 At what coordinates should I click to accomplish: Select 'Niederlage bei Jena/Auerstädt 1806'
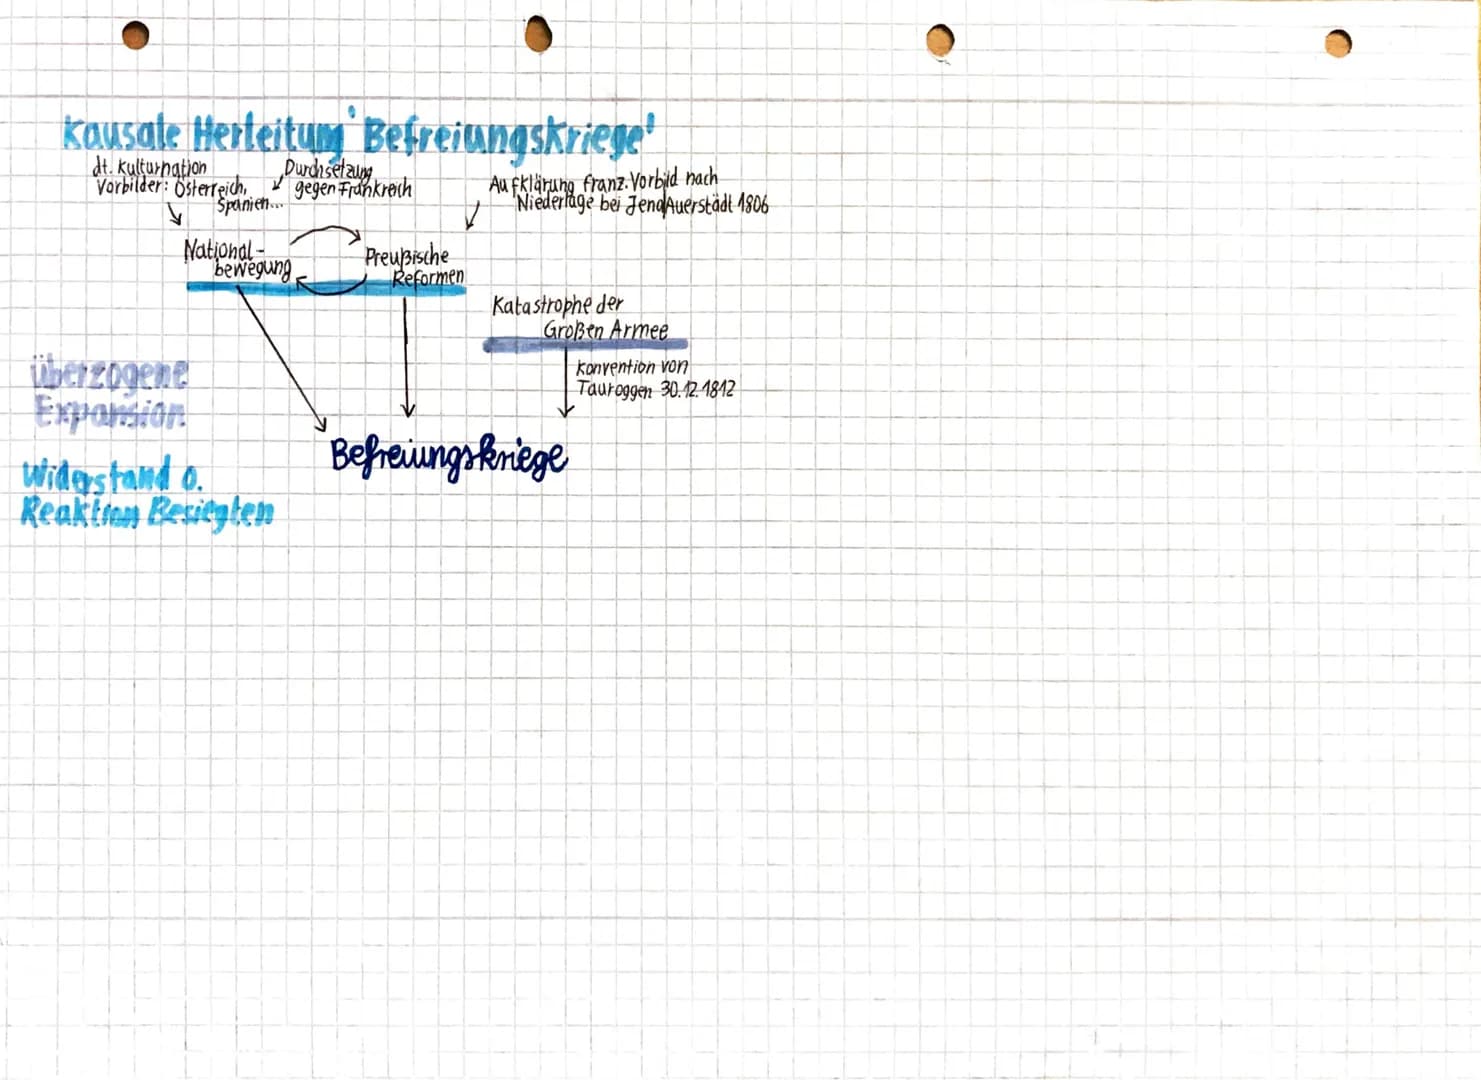coord(642,203)
